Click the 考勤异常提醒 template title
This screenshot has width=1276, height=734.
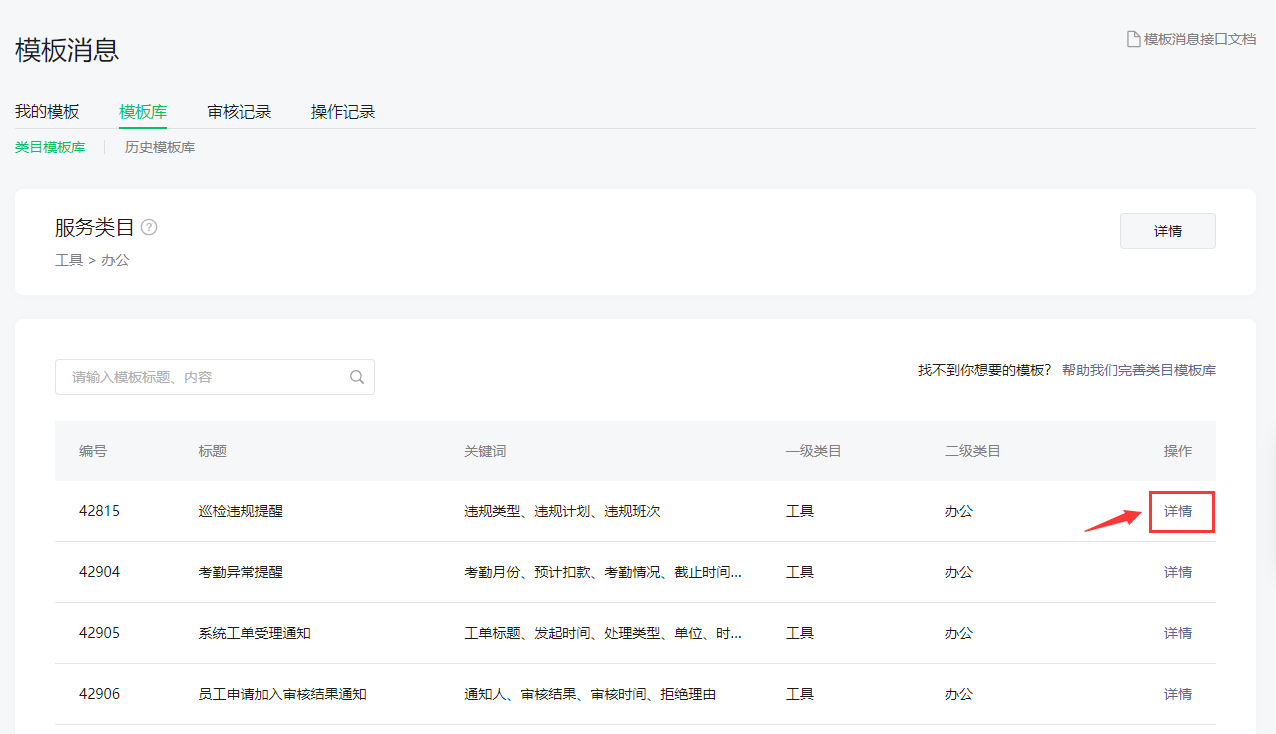(241, 572)
